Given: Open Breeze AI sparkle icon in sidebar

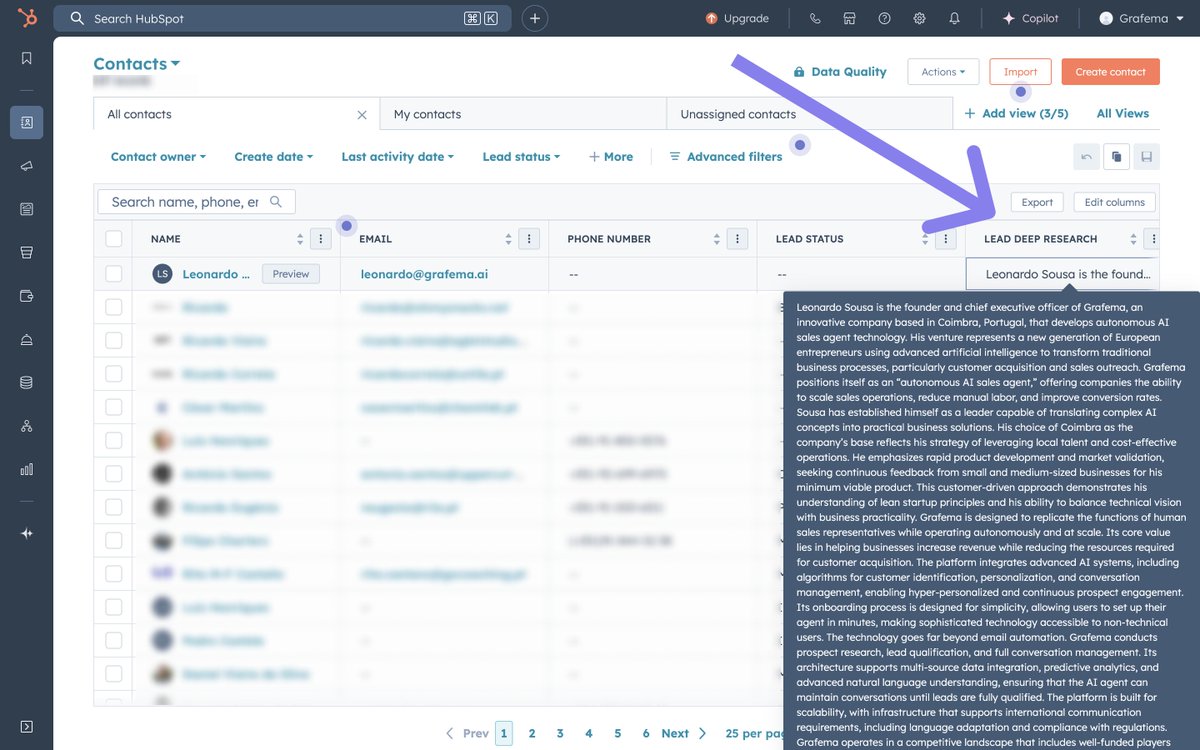Looking at the screenshot, I should click(x=27, y=533).
